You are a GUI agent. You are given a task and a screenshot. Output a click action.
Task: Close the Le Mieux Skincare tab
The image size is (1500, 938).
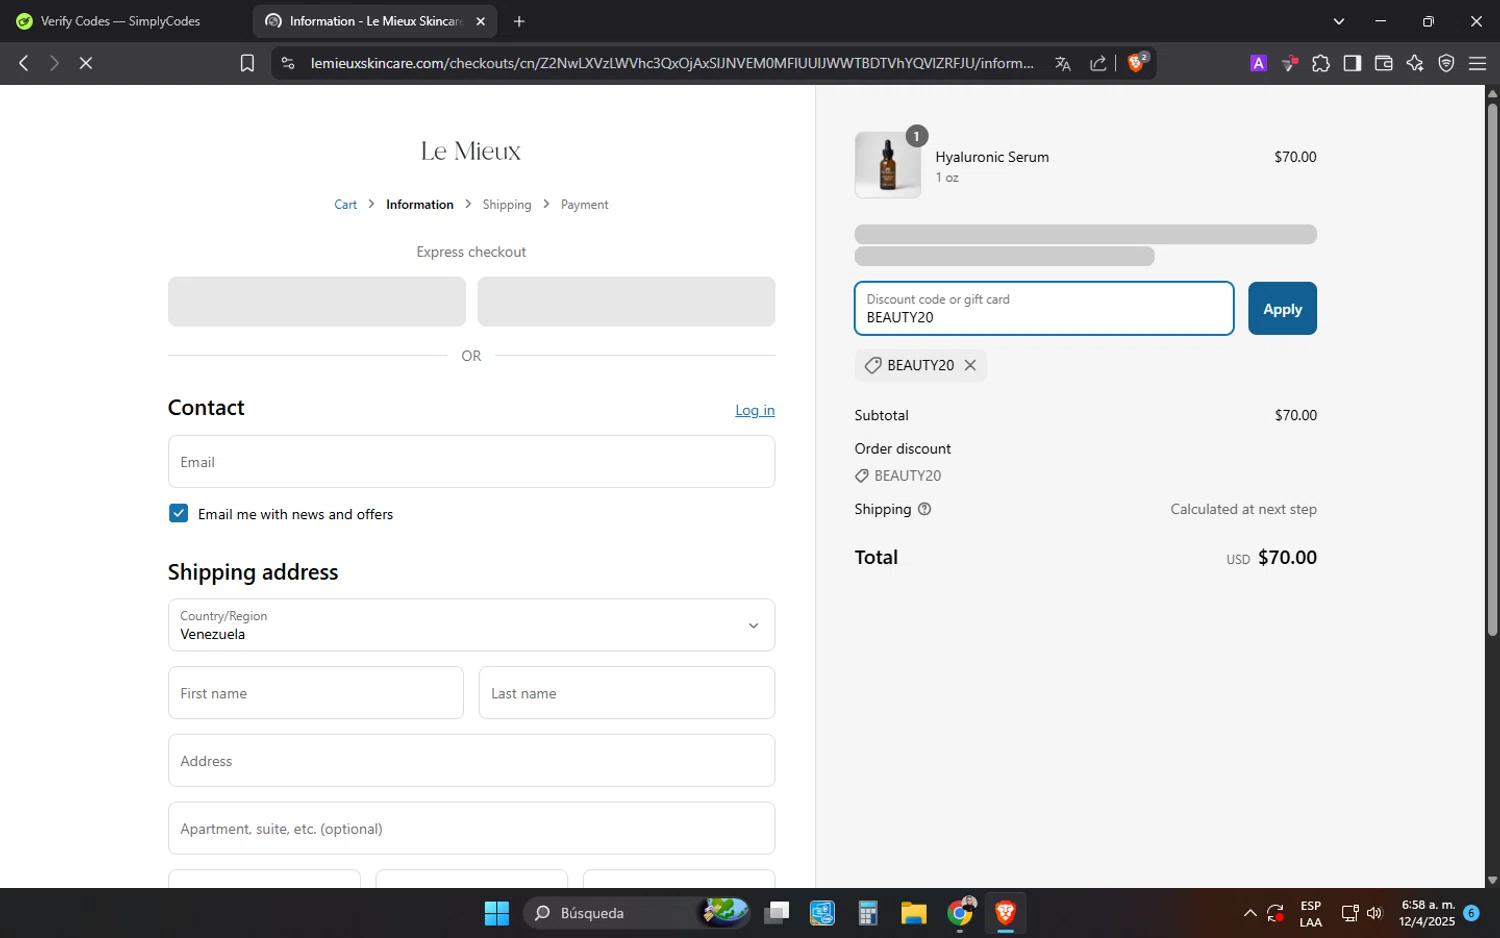pos(481,21)
